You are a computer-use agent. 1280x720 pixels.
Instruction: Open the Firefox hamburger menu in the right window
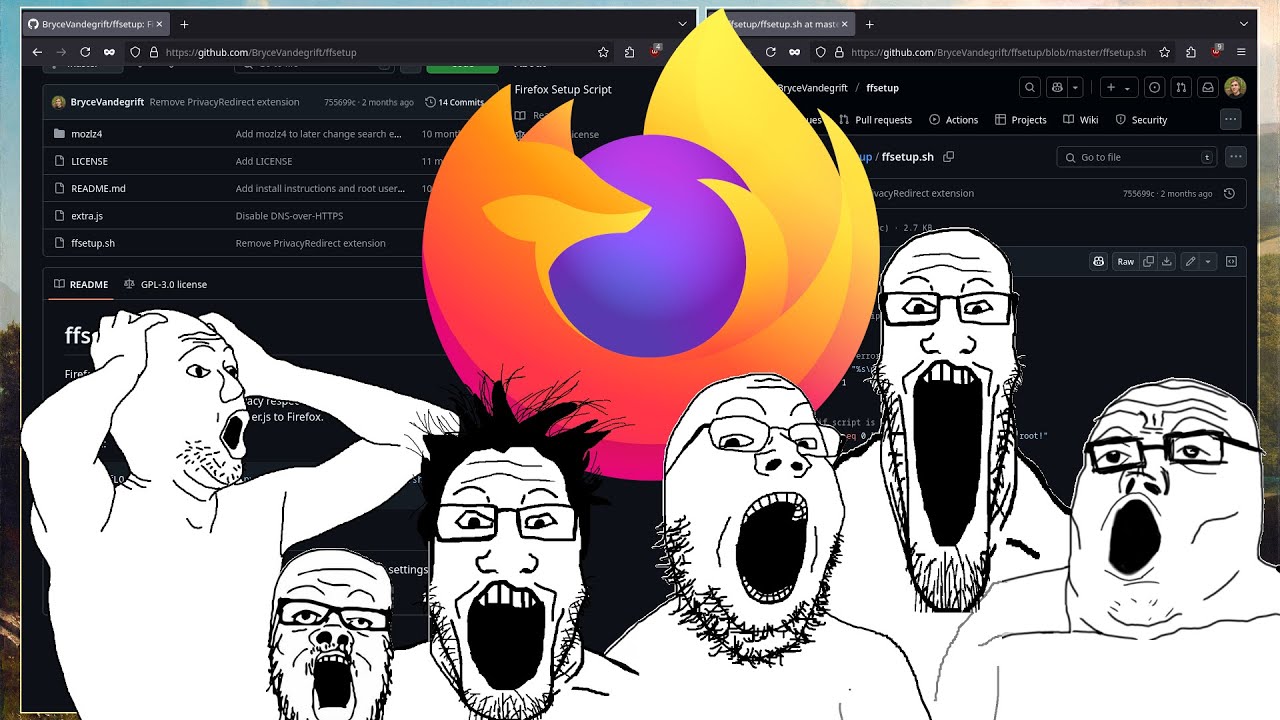coord(1242,52)
